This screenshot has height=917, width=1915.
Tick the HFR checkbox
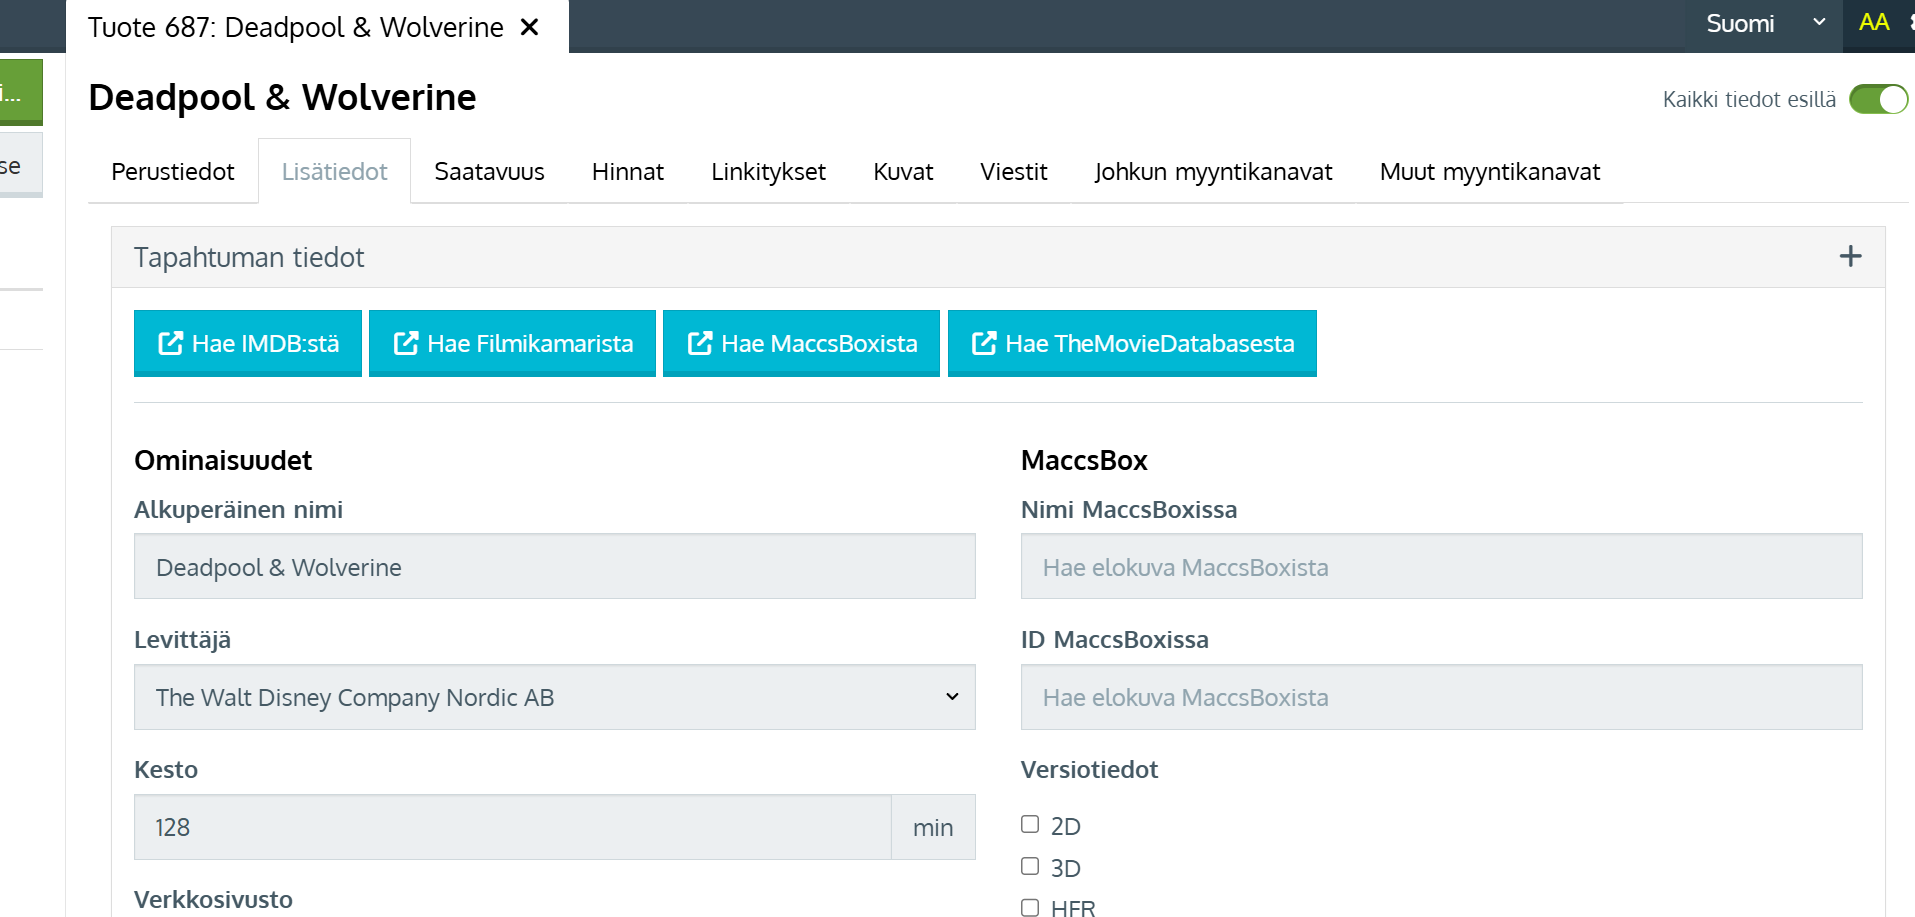tap(1030, 907)
